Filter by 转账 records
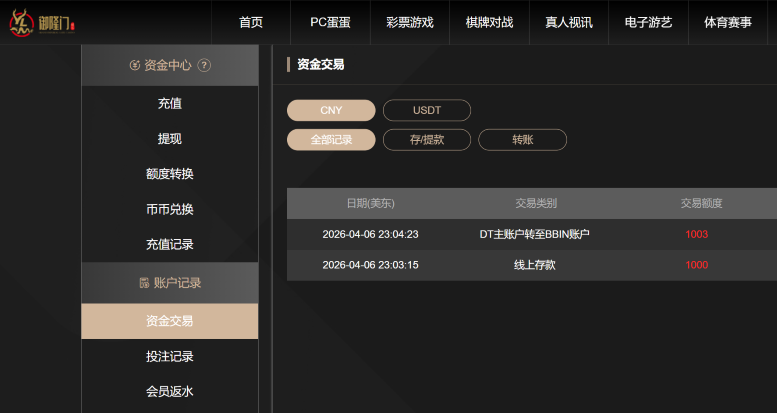 click(522, 140)
